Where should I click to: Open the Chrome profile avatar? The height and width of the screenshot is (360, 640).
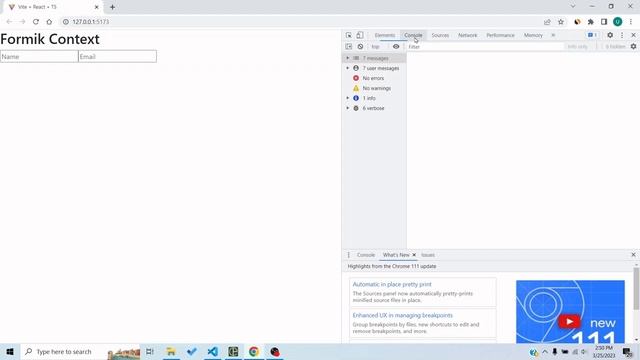(618, 22)
